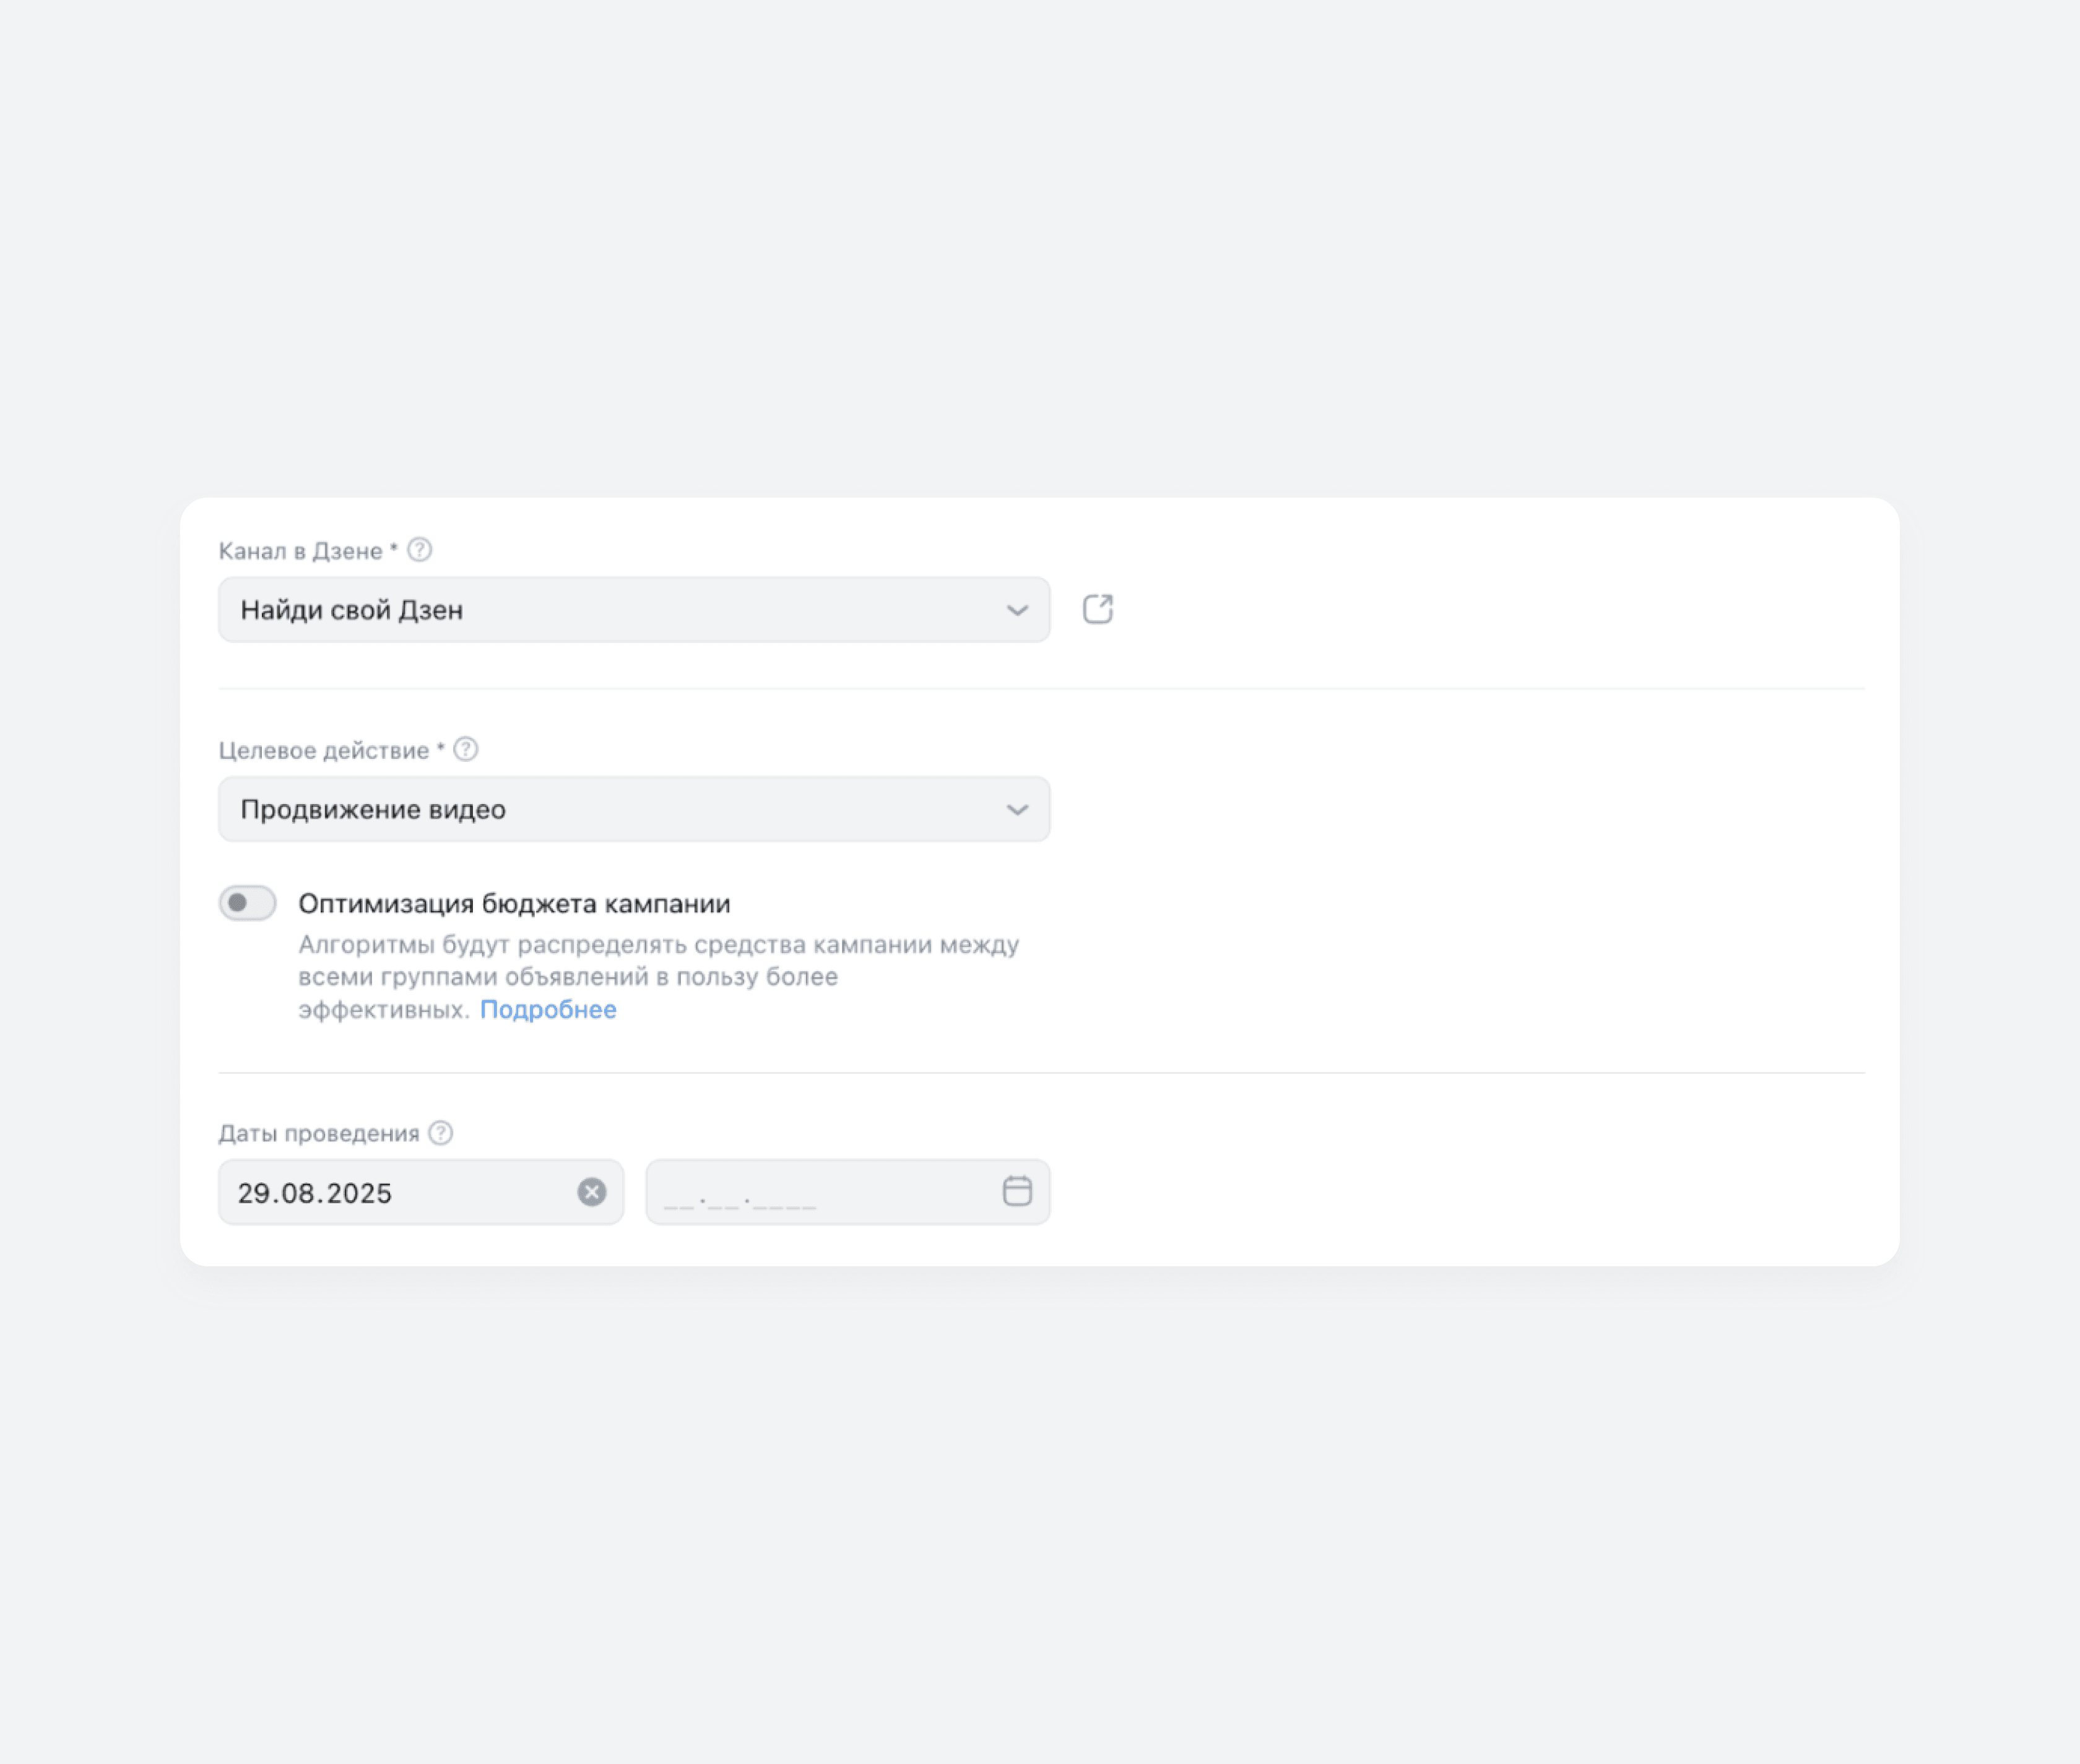Focus the empty end date input
Viewport: 2080px width, 1764px height.
tap(820, 1192)
